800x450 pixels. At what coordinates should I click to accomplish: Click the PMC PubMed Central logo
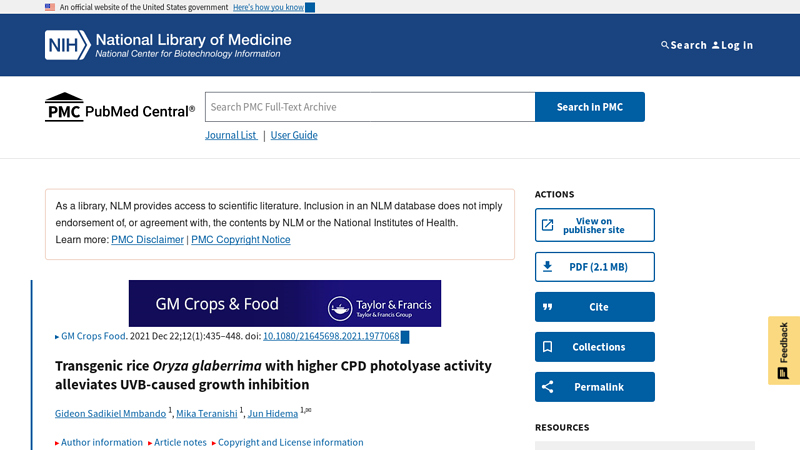[x=120, y=108]
